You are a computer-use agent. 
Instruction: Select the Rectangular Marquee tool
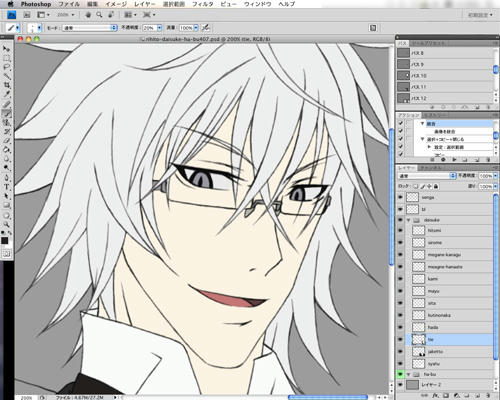(x=6, y=58)
